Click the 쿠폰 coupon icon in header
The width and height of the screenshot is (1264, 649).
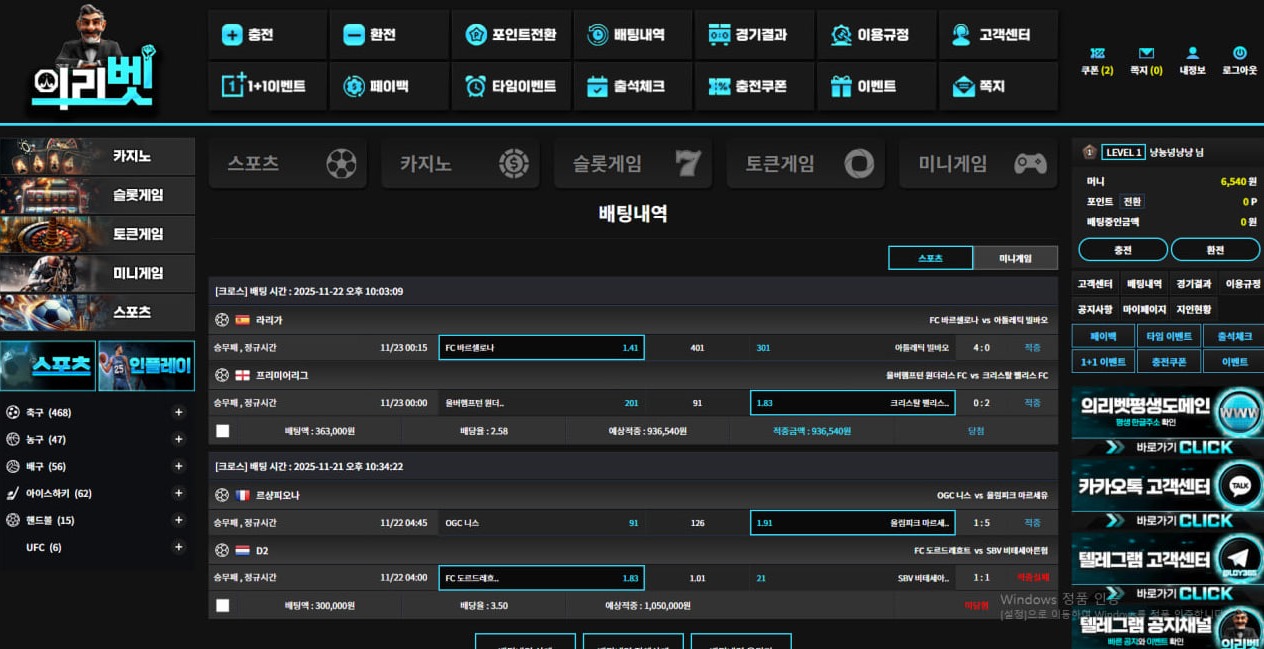(x=1097, y=53)
